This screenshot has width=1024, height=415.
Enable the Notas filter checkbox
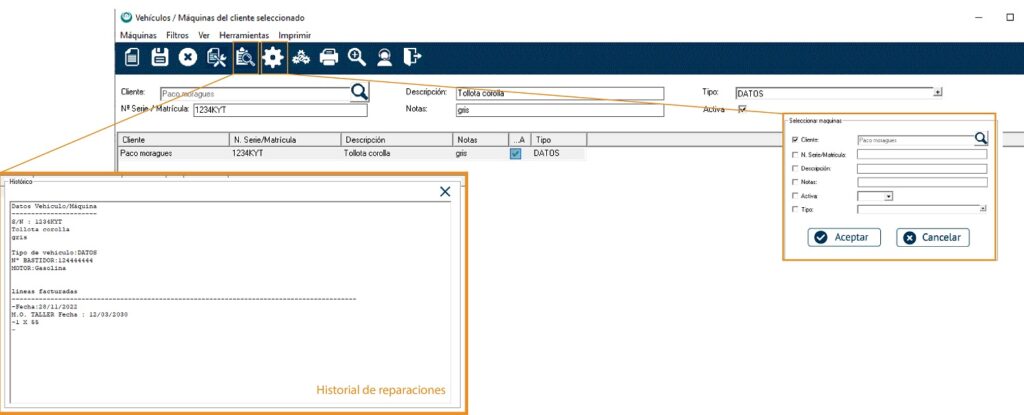pos(795,183)
